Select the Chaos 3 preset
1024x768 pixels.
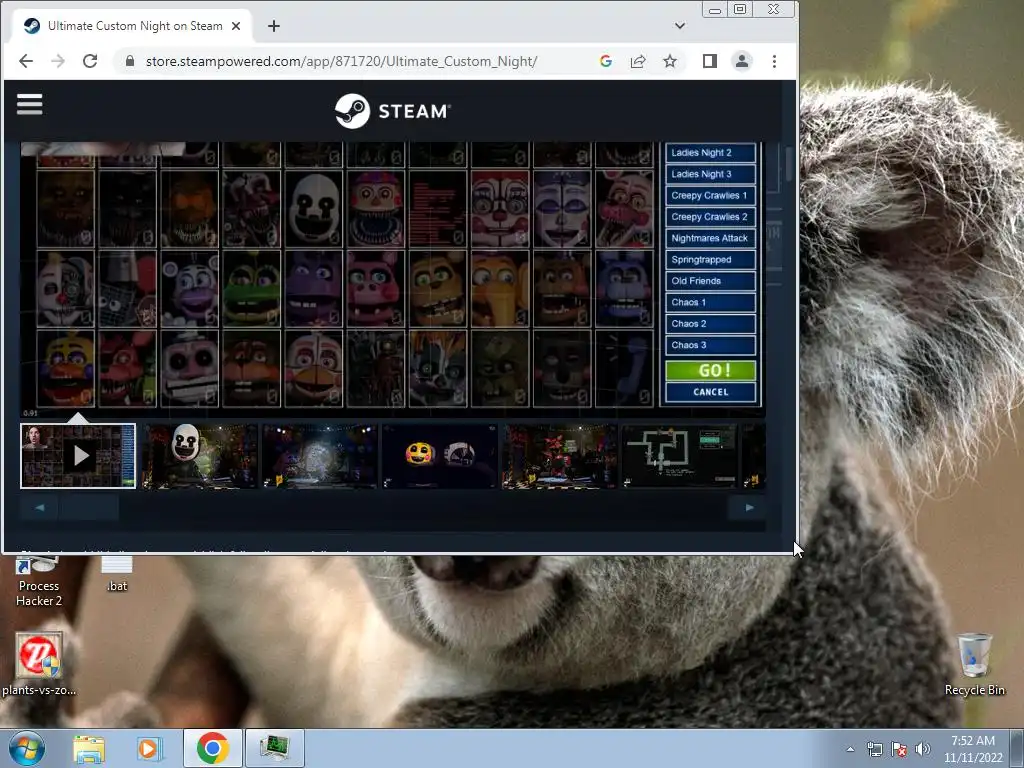point(711,345)
